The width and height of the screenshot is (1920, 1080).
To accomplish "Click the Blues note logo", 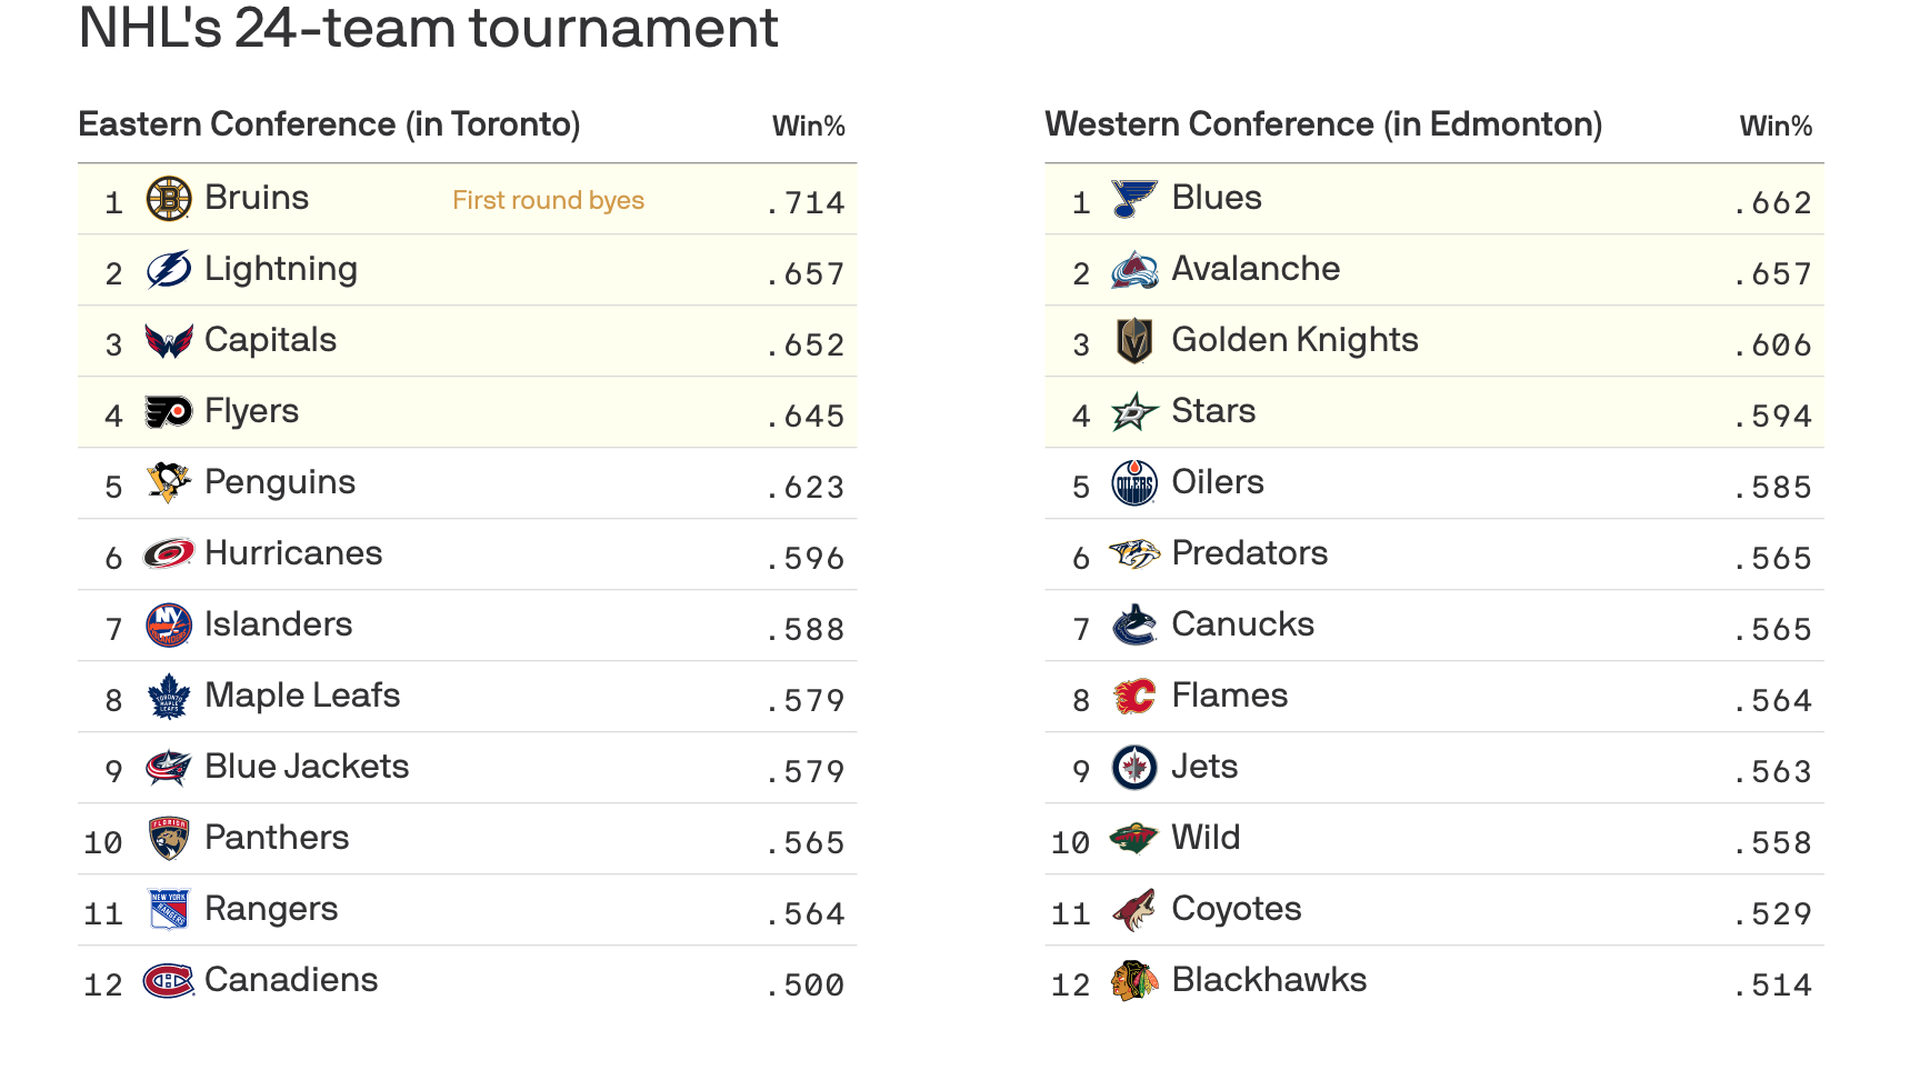I will tap(1135, 199).
